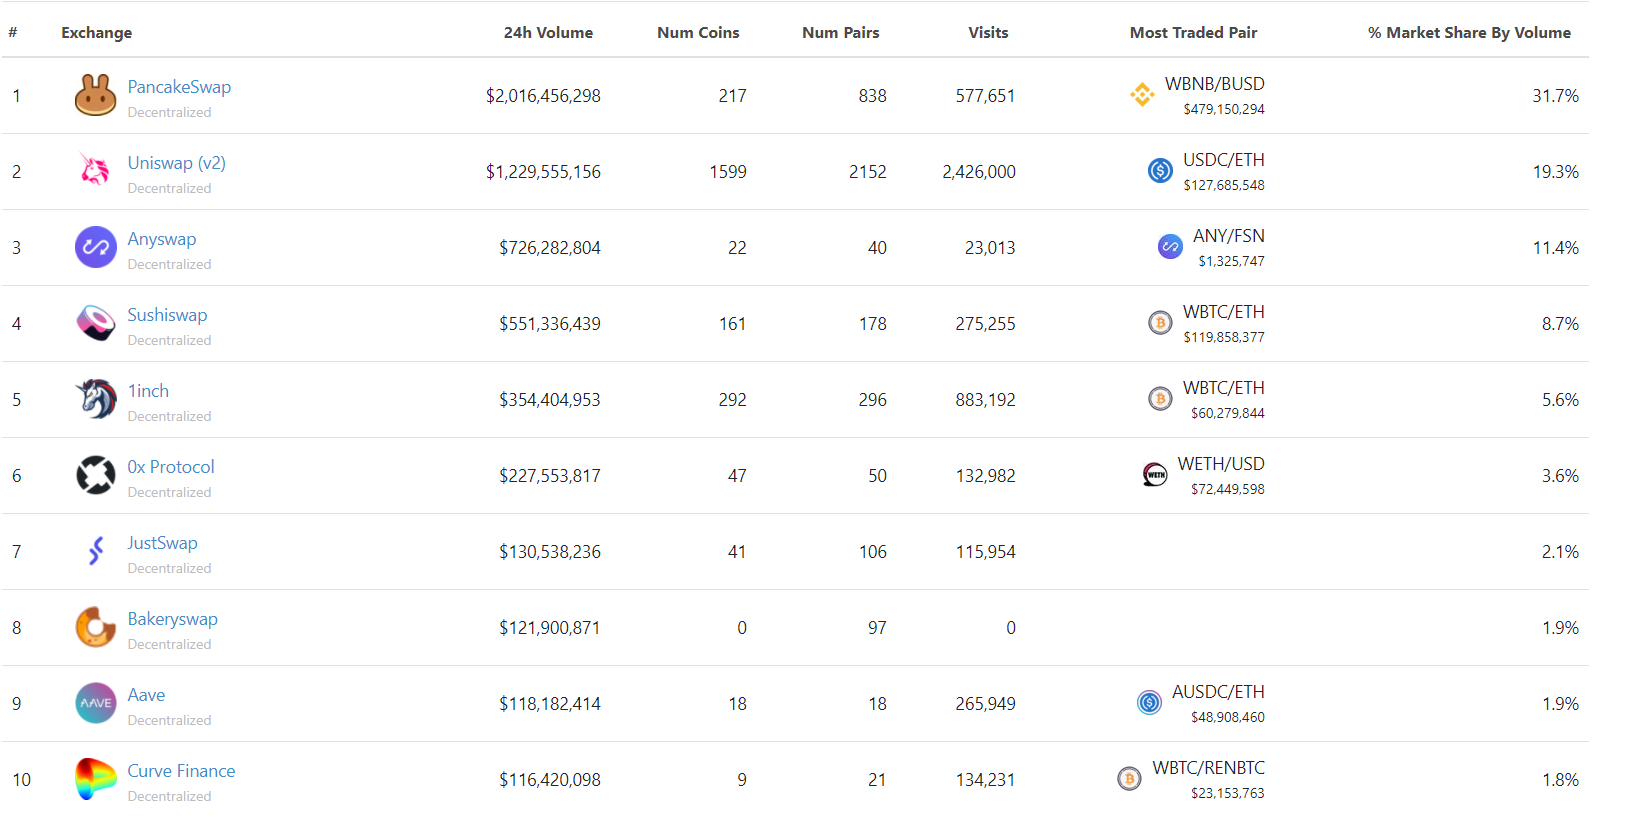Open the Aave exchange link
The image size is (1630, 817).
click(146, 695)
